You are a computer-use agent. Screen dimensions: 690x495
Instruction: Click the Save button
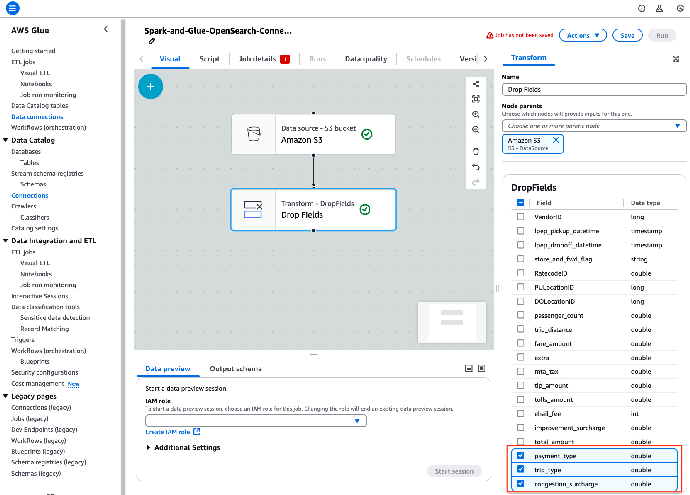(x=626, y=34)
